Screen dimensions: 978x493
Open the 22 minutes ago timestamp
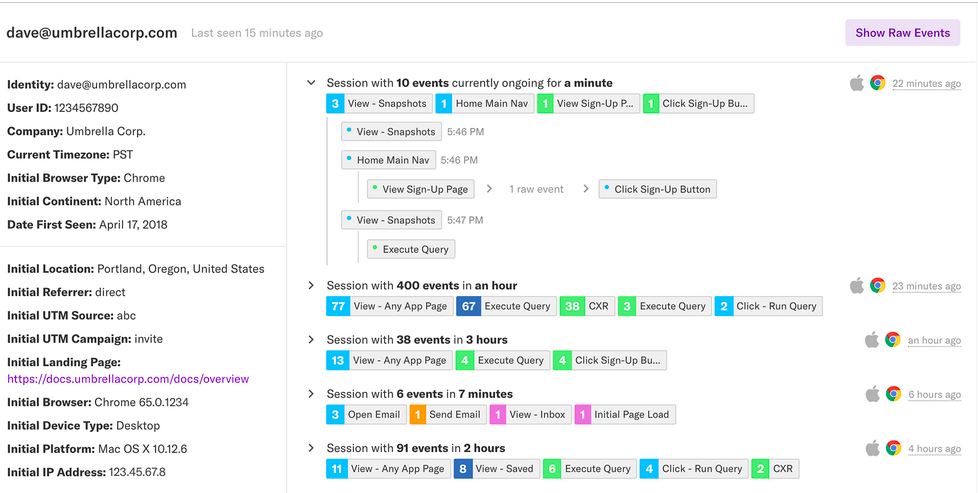pos(926,84)
